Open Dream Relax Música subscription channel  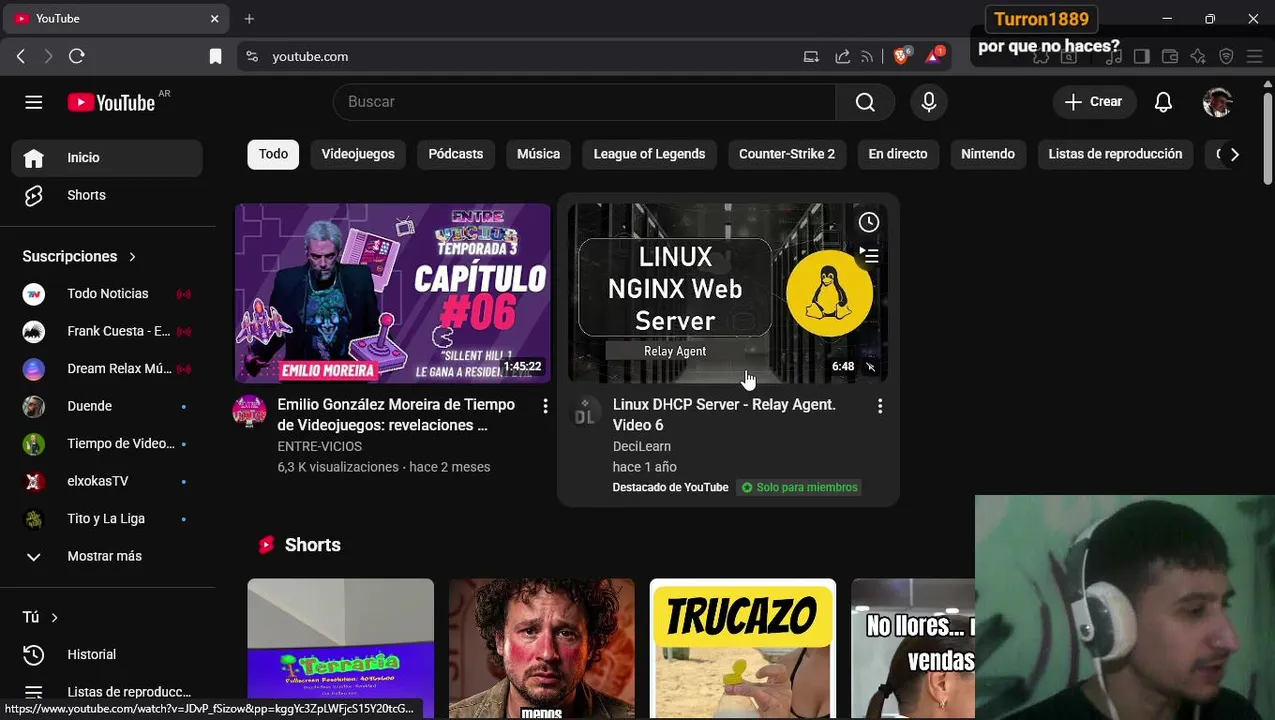[107, 369]
